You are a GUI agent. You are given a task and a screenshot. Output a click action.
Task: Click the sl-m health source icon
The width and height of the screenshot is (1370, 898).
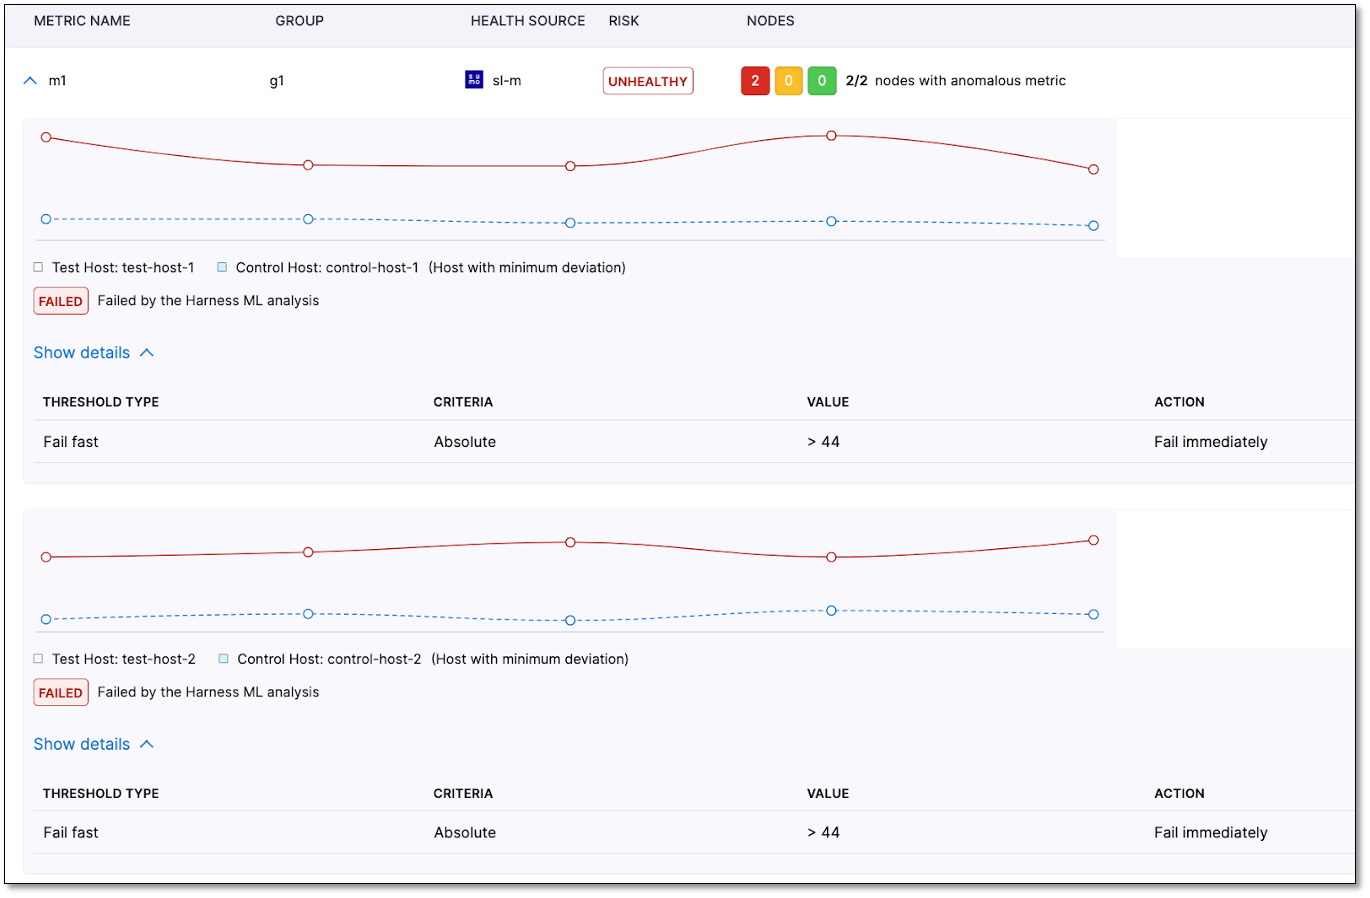(x=474, y=80)
